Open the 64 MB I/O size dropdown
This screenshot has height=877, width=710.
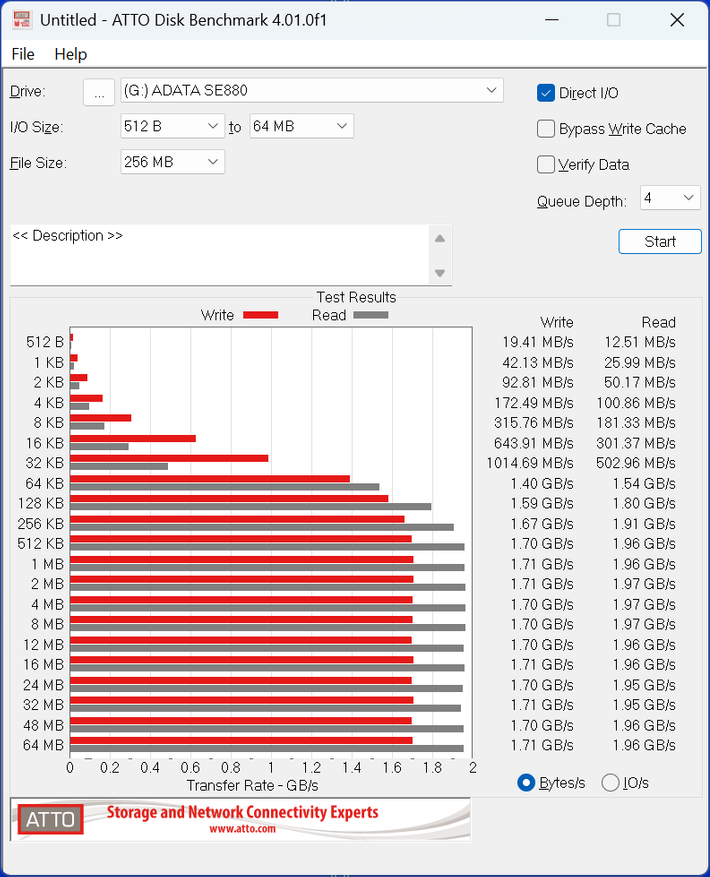(x=302, y=126)
